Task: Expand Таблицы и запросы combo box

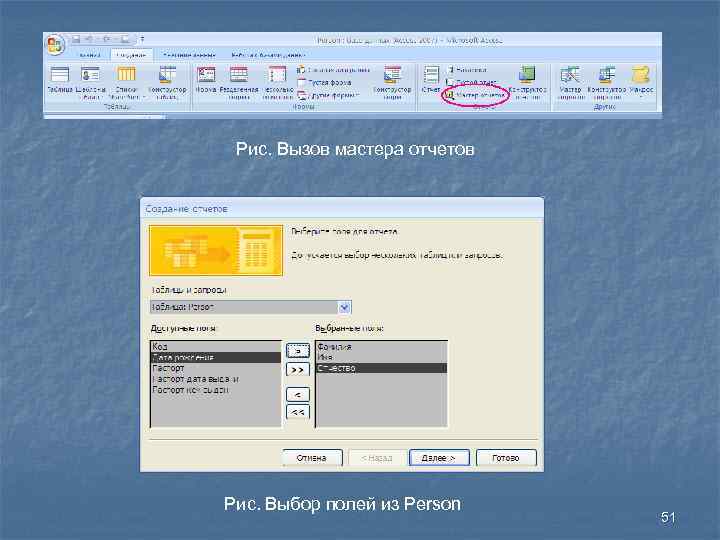Action: click(344, 307)
